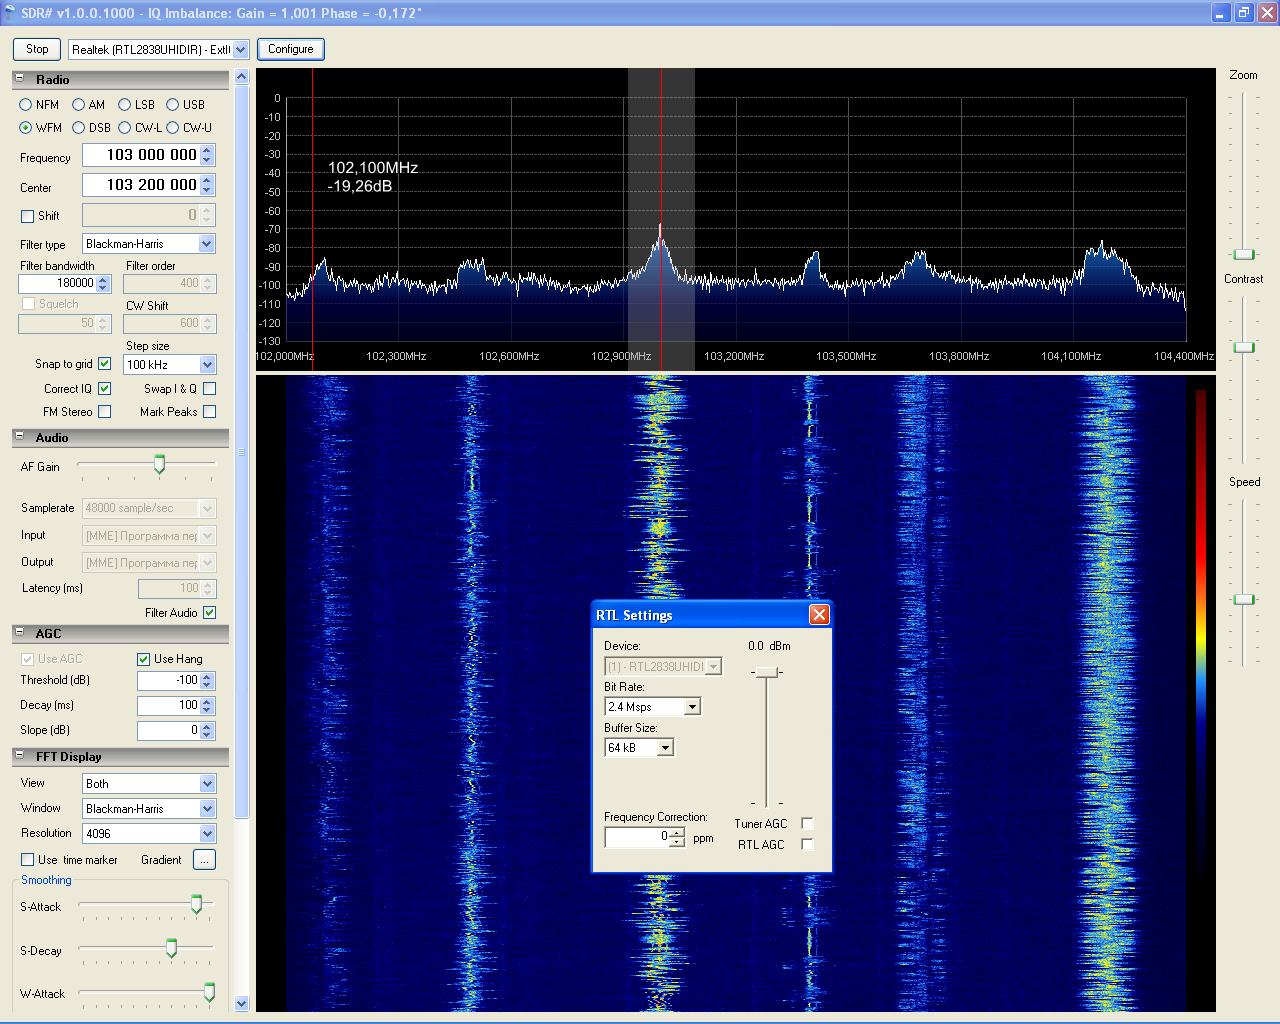
Task: Enable Tuner AGC in RTL Settings
Action: pos(807,824)
